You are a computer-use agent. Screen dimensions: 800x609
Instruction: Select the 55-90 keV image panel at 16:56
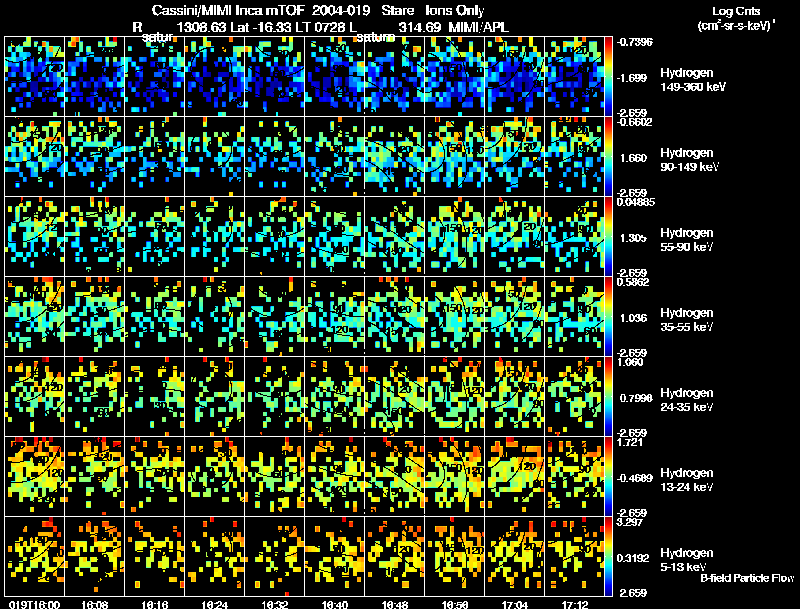455,237
